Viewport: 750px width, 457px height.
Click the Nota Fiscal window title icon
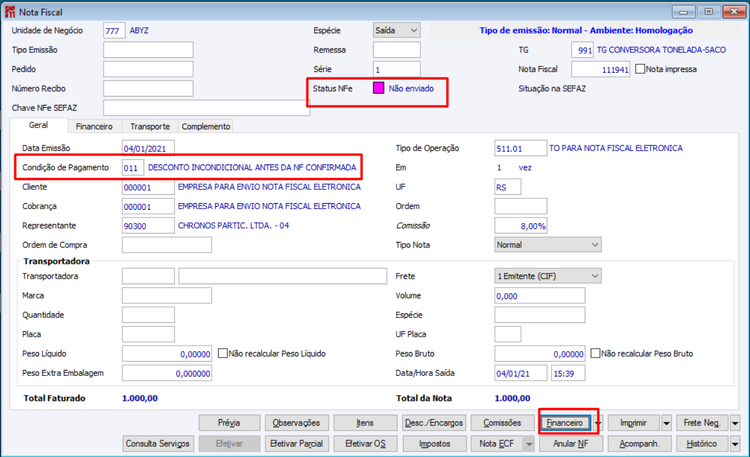click(10, 11)
